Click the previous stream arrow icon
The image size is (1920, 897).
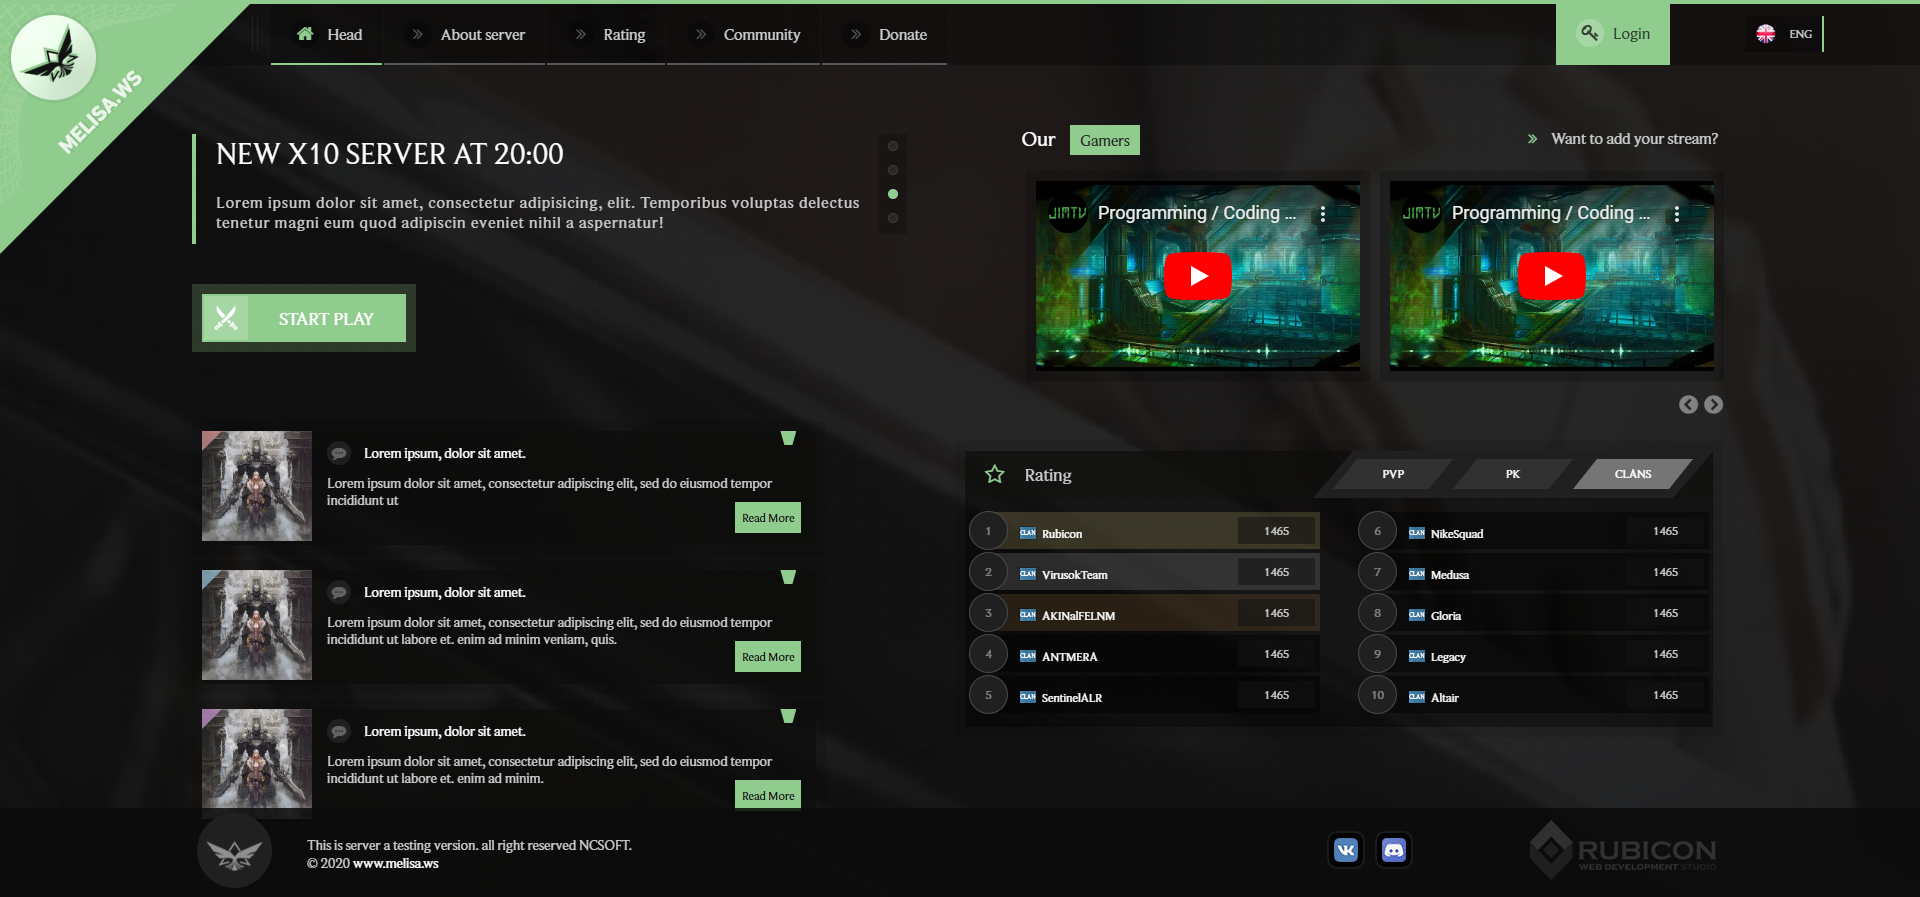tap(1688, 404)
